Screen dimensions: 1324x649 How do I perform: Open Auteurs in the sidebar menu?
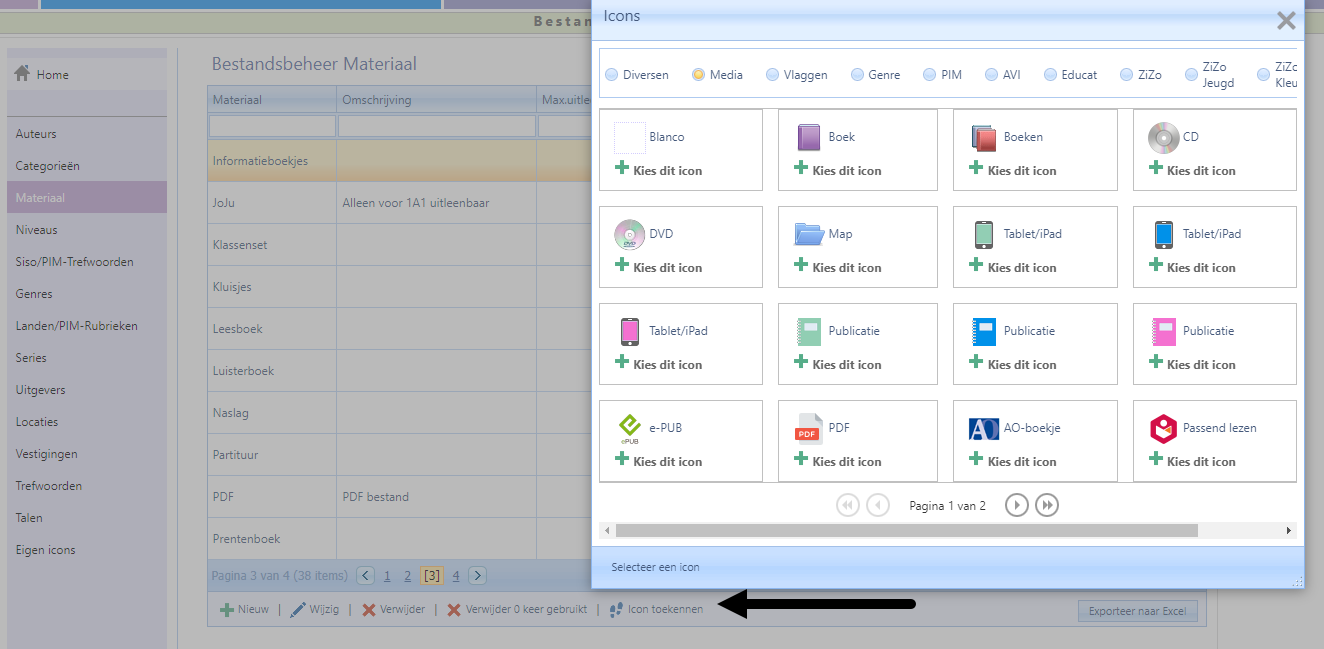click(x=36, y=134)
